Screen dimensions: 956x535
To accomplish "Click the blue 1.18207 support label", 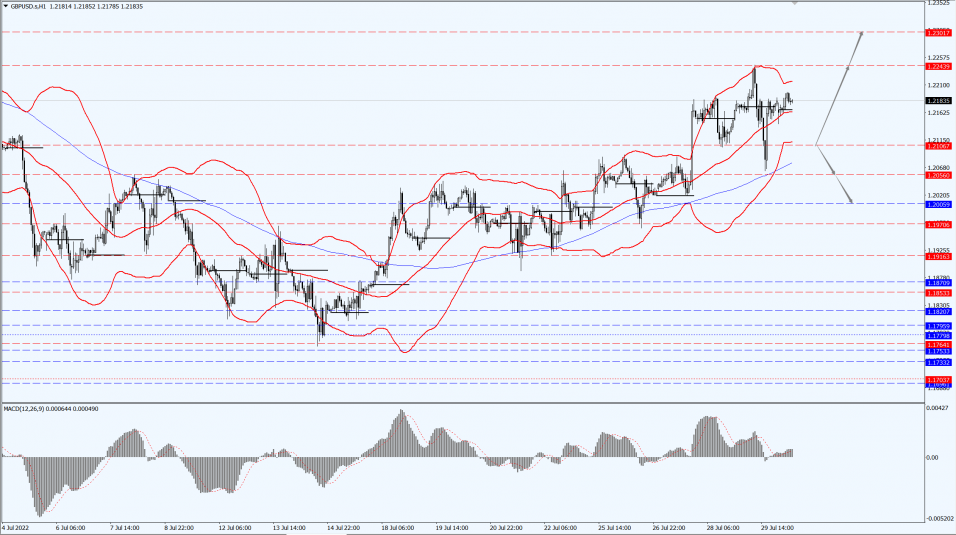I will tap(938, 311).
